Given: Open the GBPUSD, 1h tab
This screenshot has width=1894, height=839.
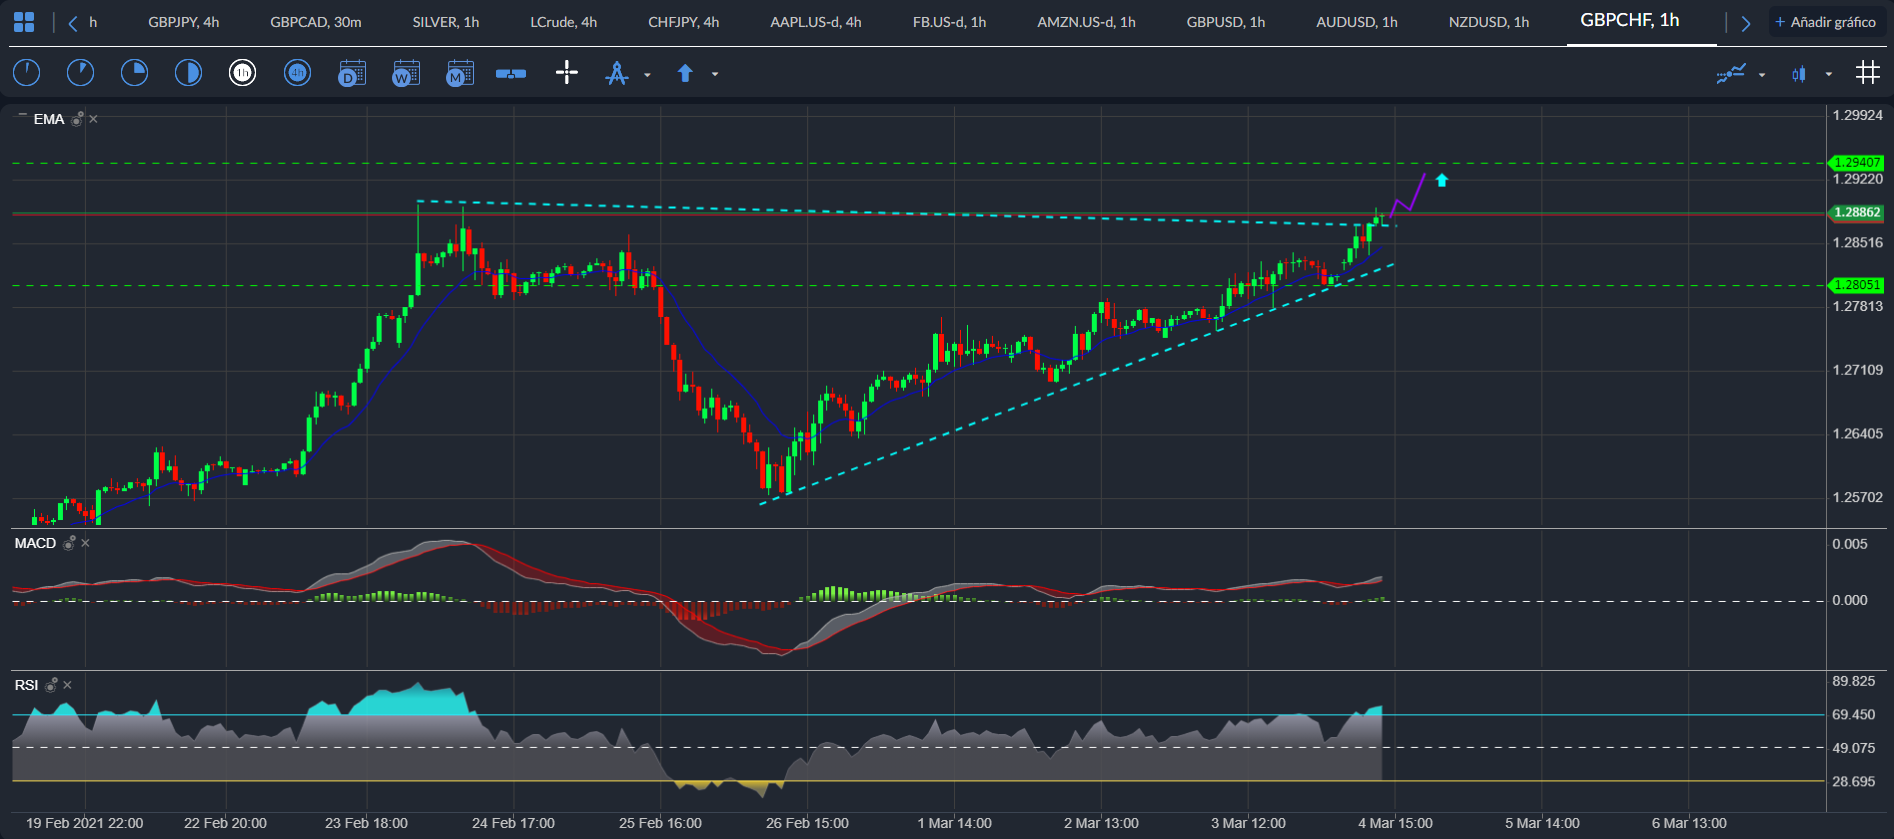Looking at the screenshot, I should click(x=1226, y=22).
